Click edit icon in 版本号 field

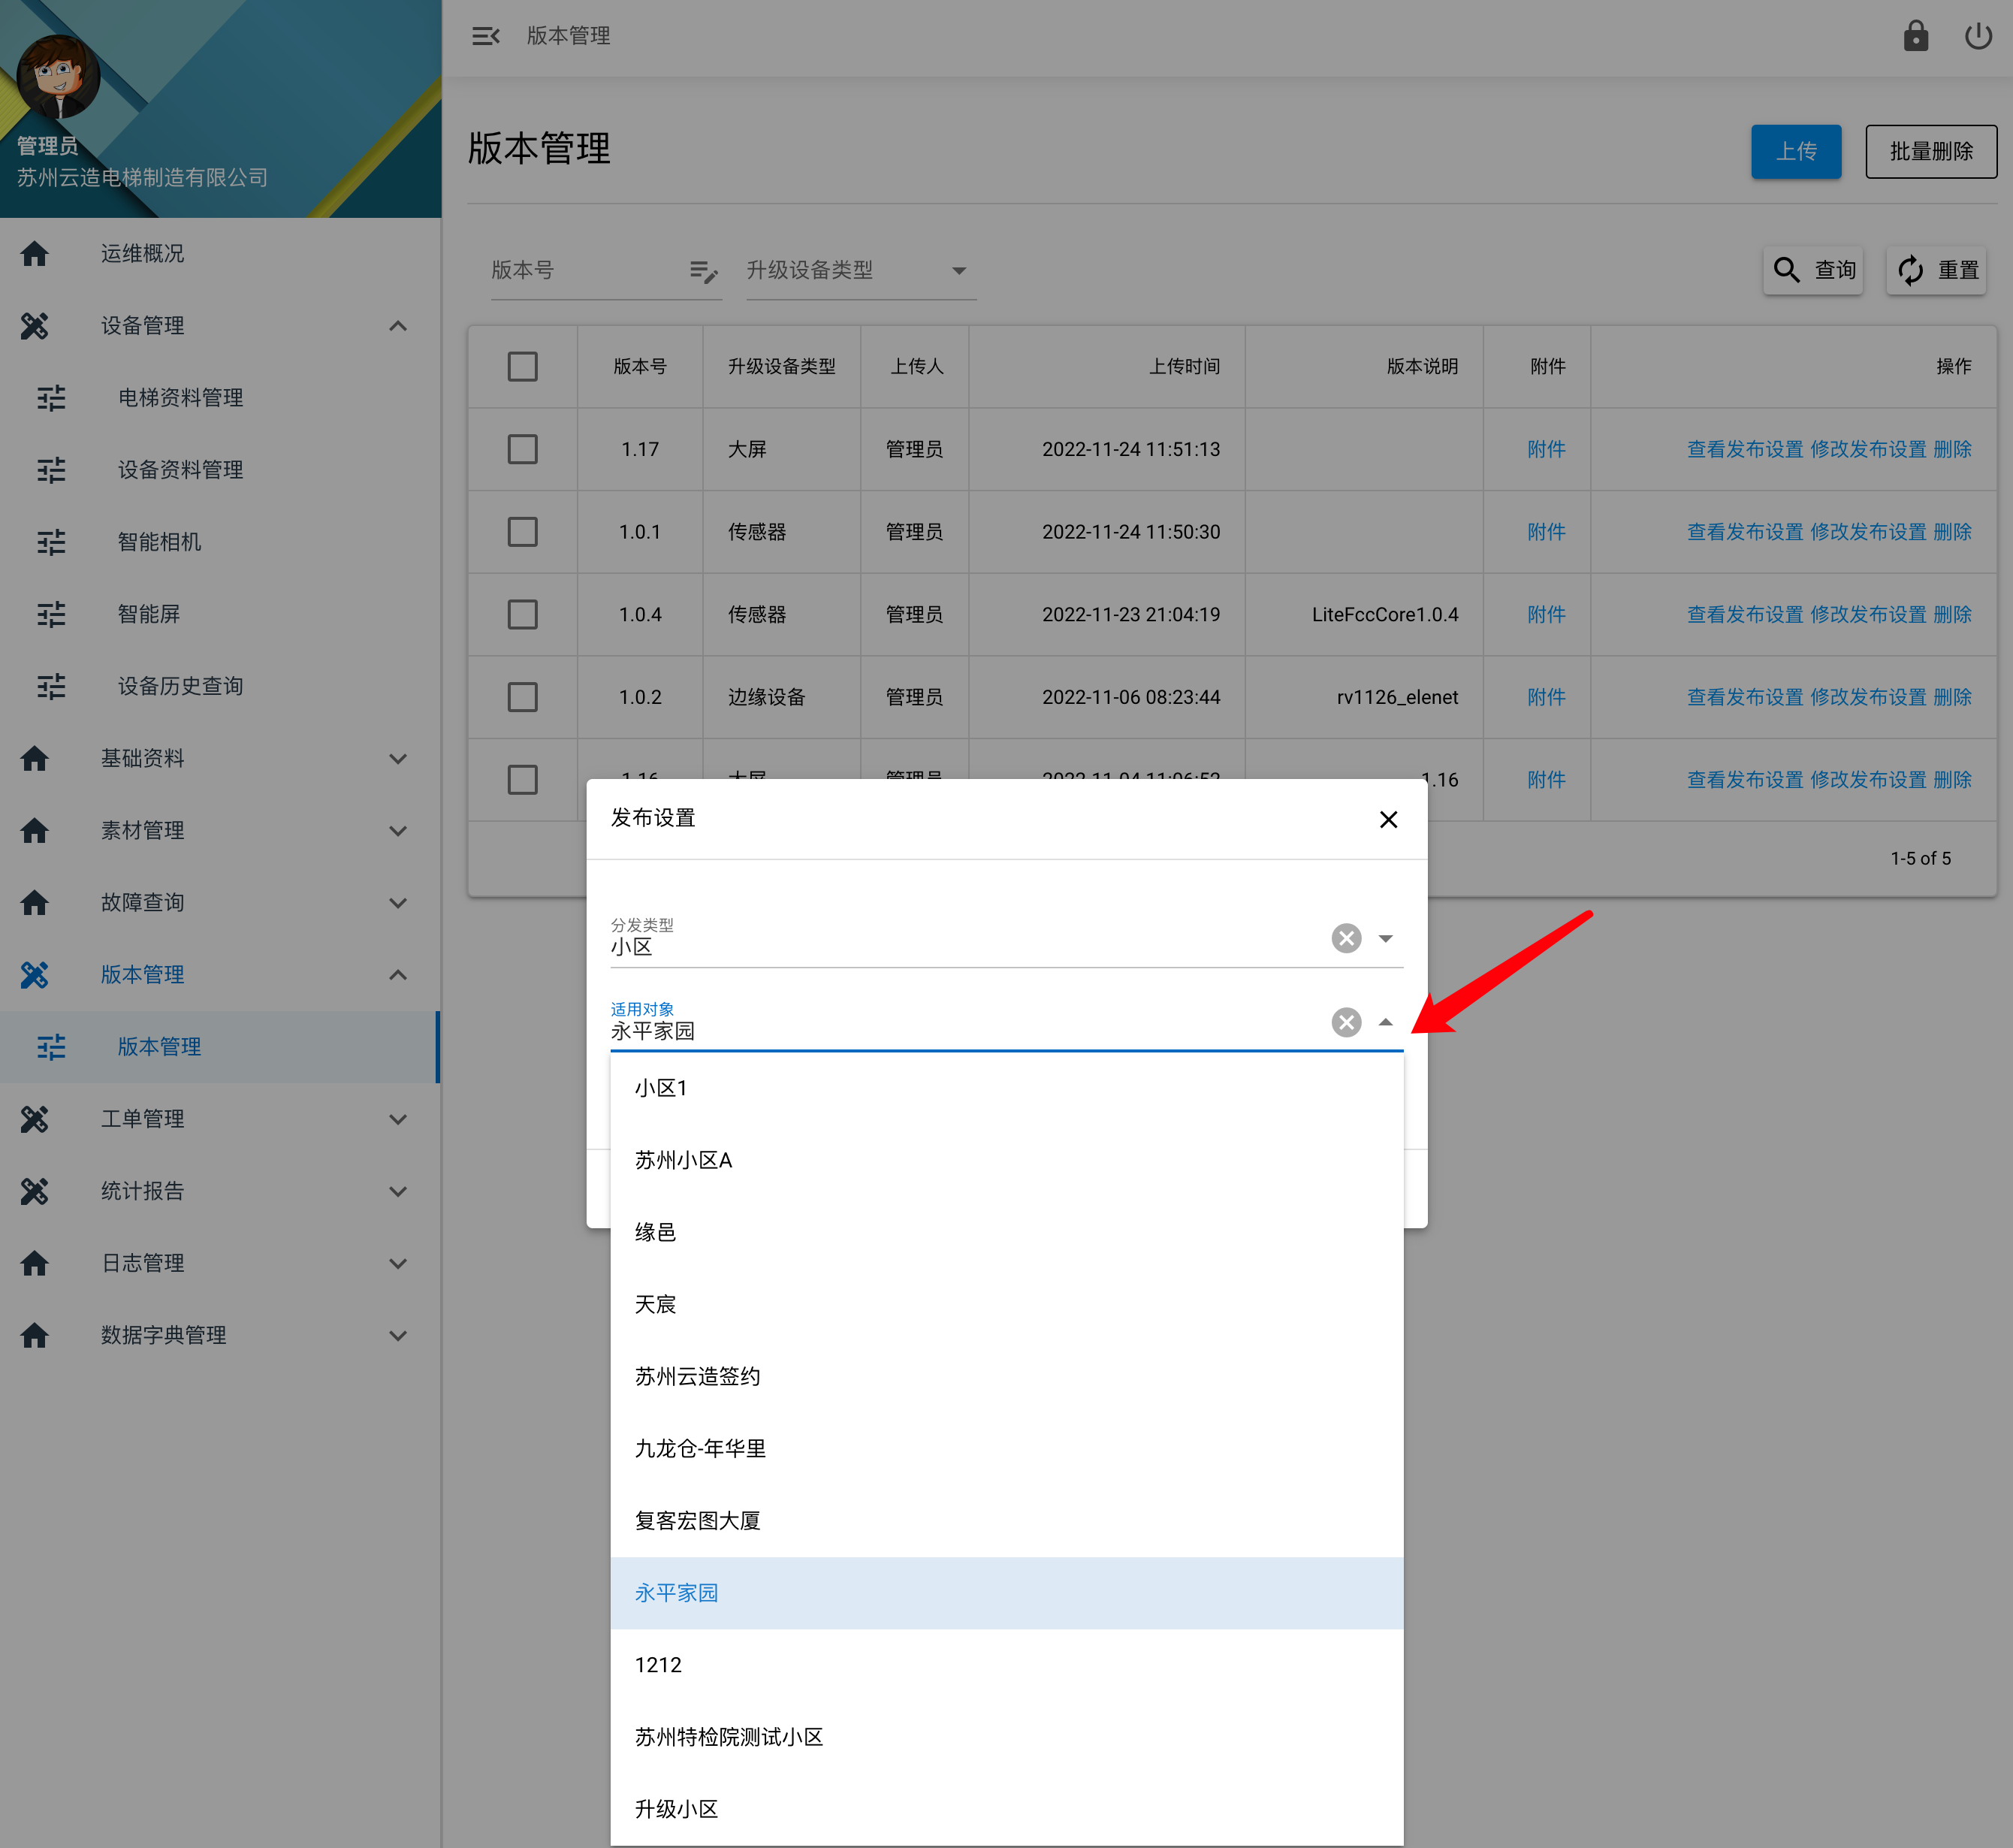[x=703, y=271]
